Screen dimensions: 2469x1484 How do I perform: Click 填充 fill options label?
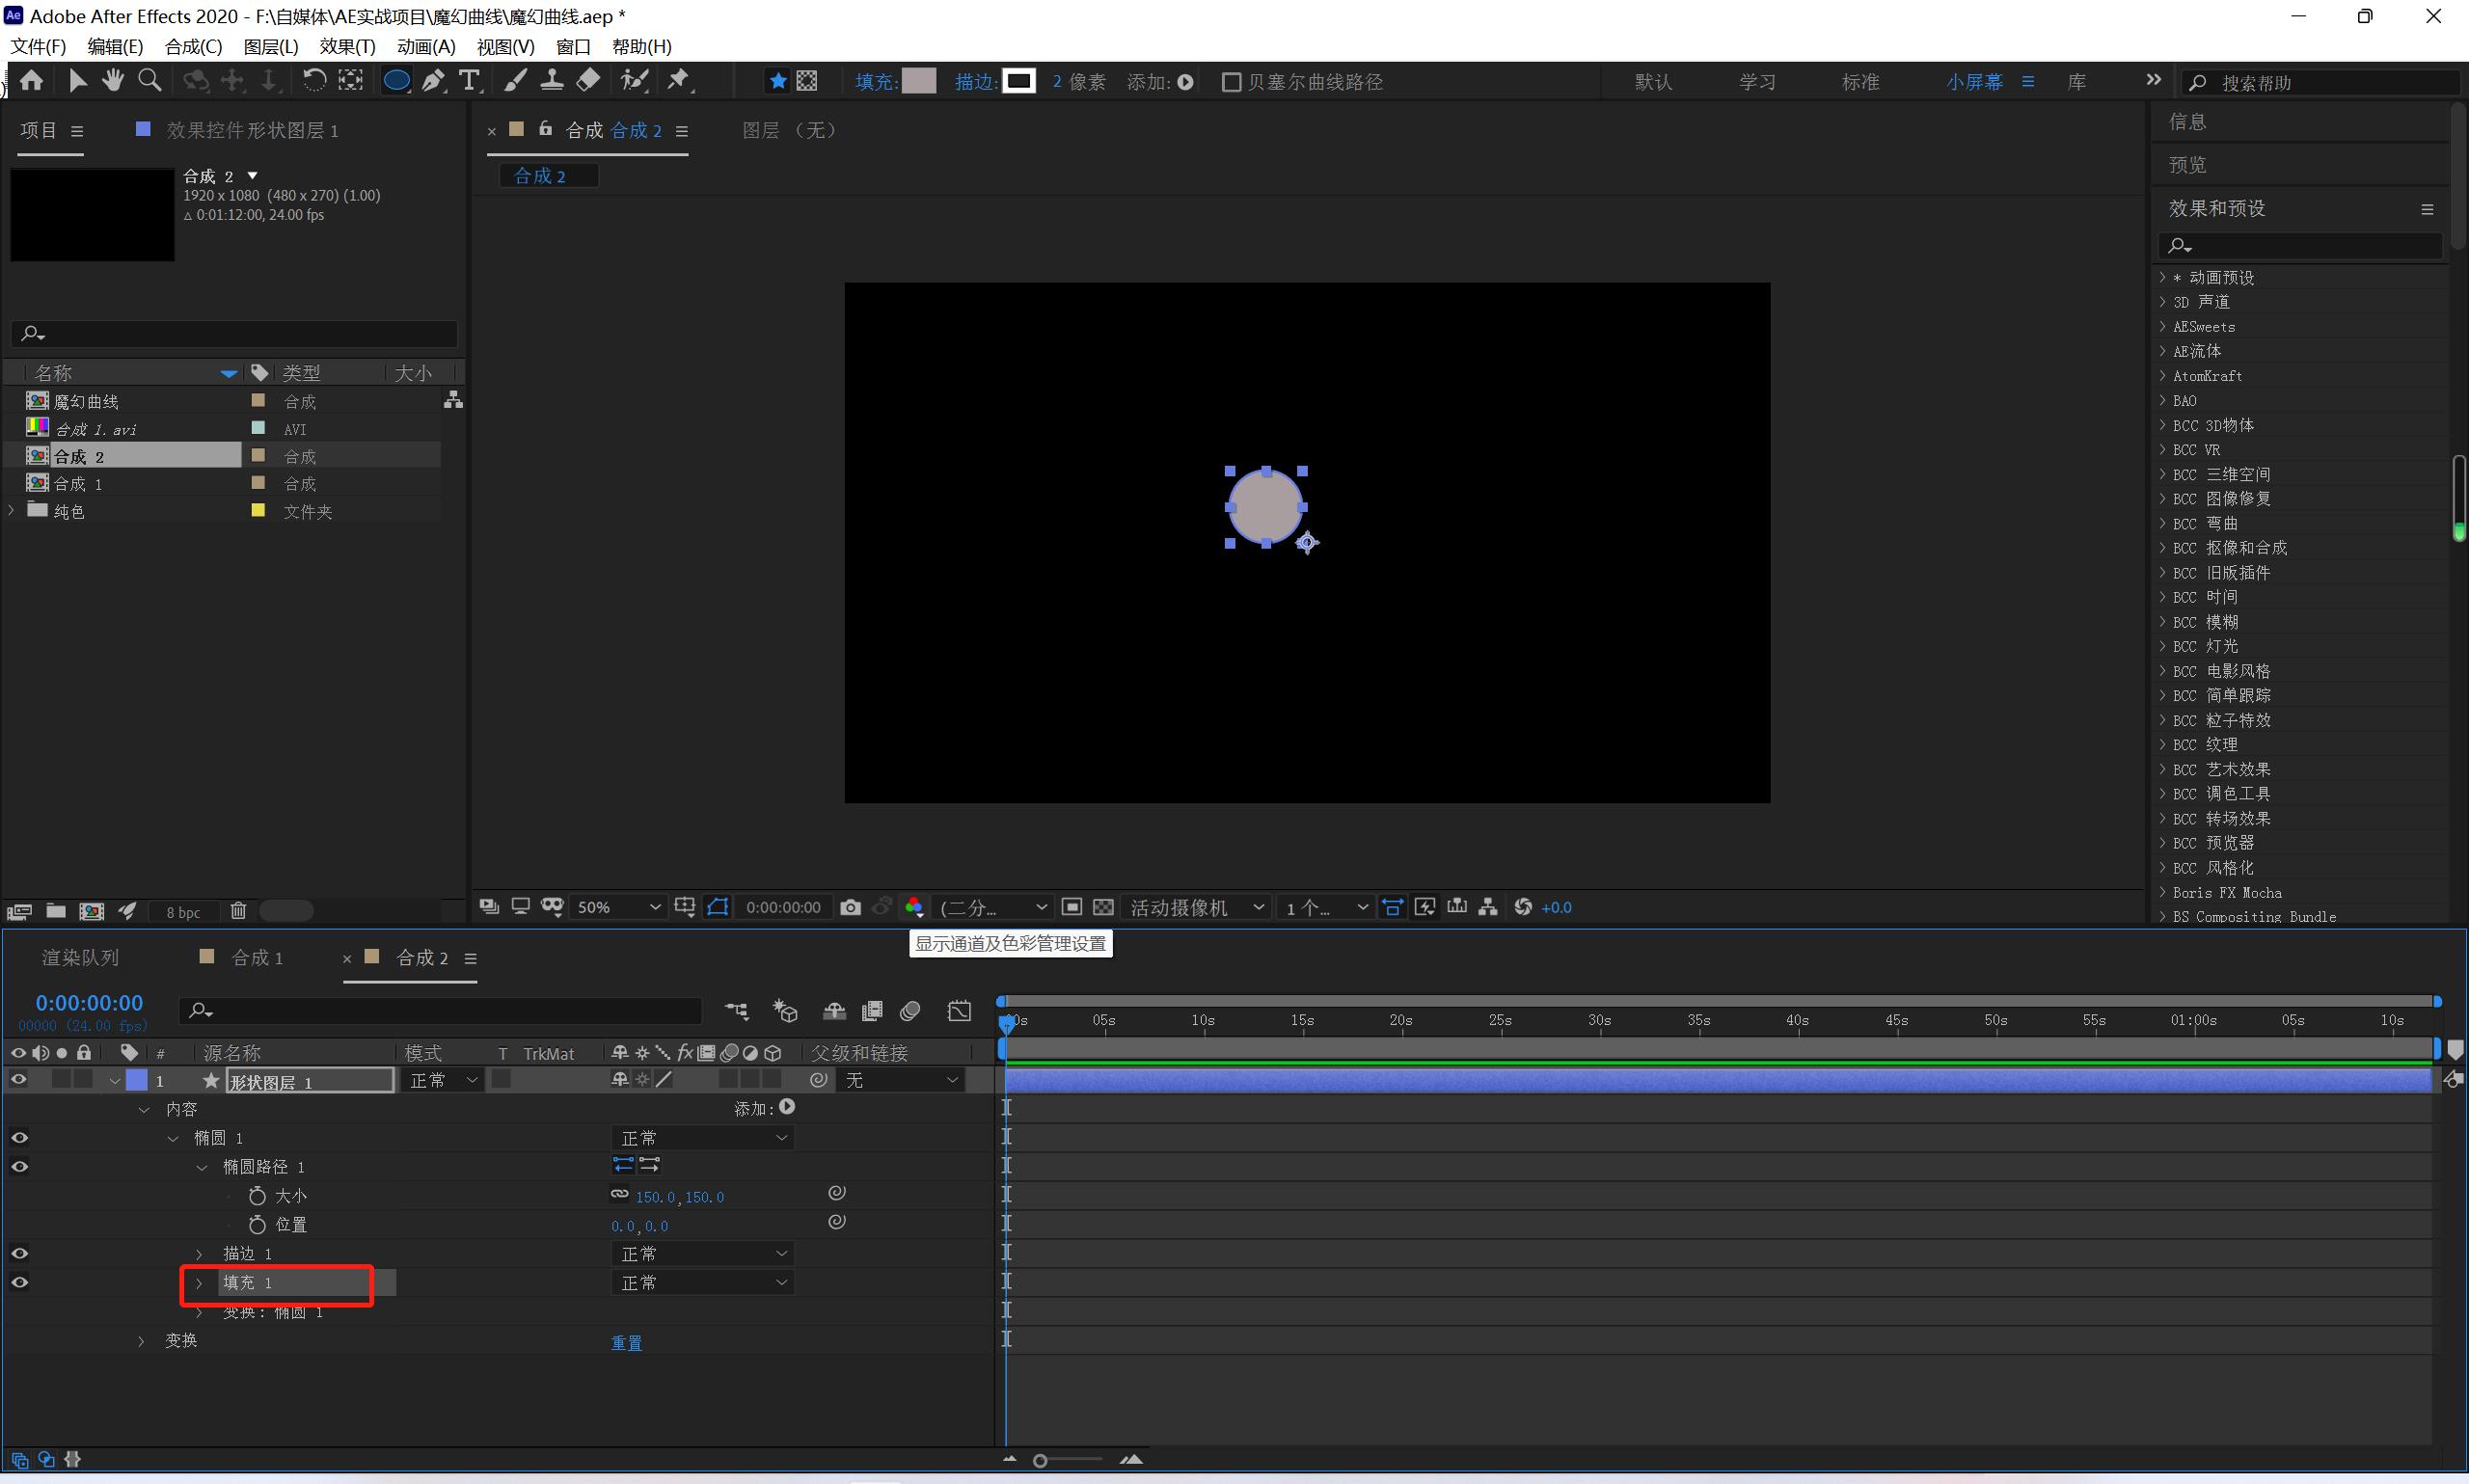click(876, 82)
